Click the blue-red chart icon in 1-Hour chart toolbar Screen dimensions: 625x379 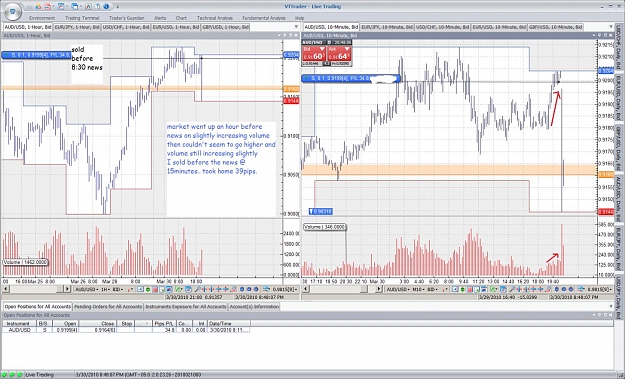[x=169, y=289]
